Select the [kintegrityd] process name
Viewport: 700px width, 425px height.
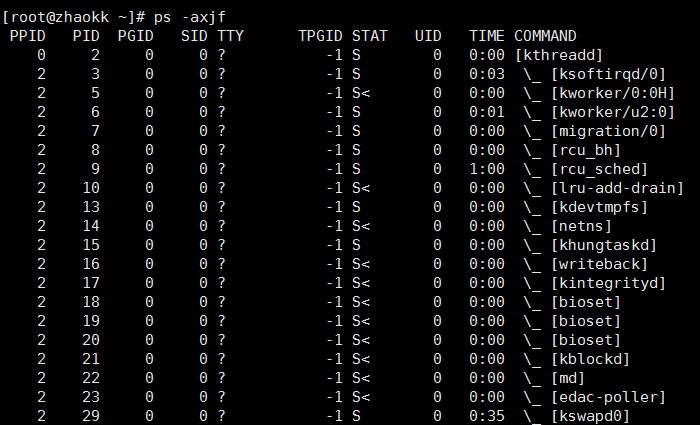pyautogui.click(x=608, y=283)
